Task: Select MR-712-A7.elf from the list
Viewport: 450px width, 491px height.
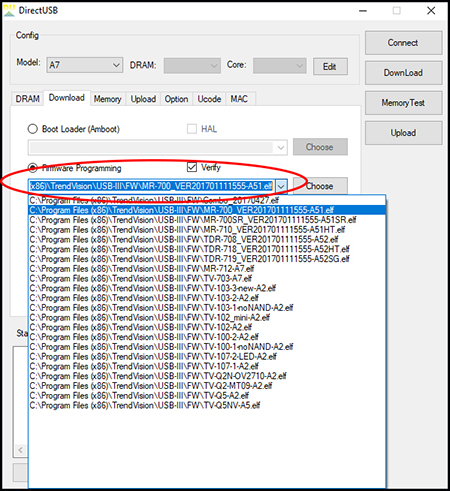Action: pyautogui.click(x=207, y=269)
